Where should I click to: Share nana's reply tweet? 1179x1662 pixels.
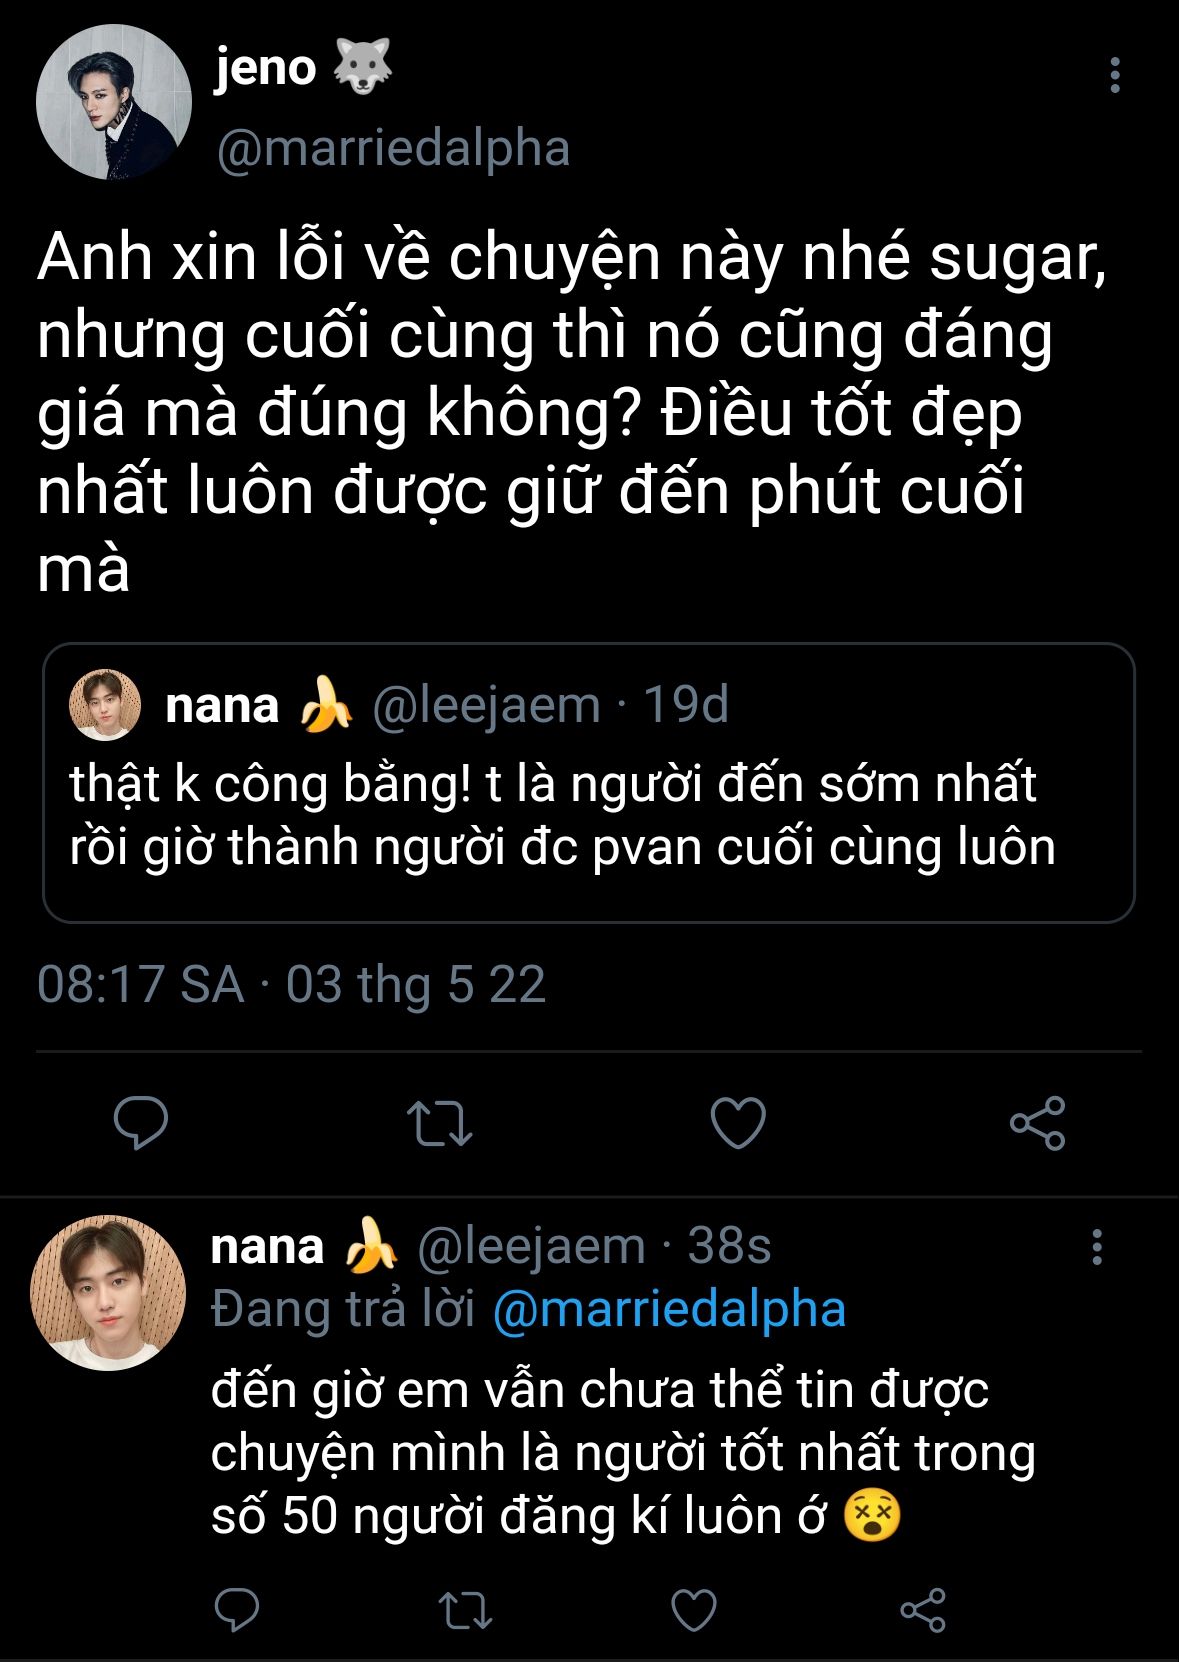(x=922, y=1609)
